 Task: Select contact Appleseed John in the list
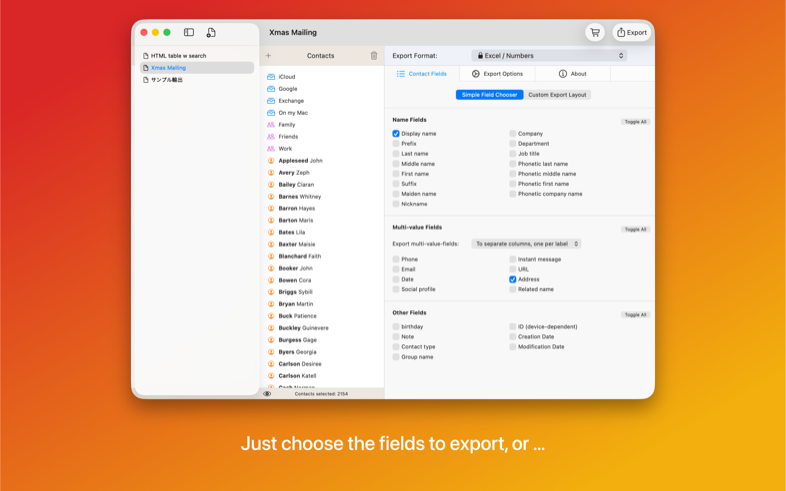300,161
